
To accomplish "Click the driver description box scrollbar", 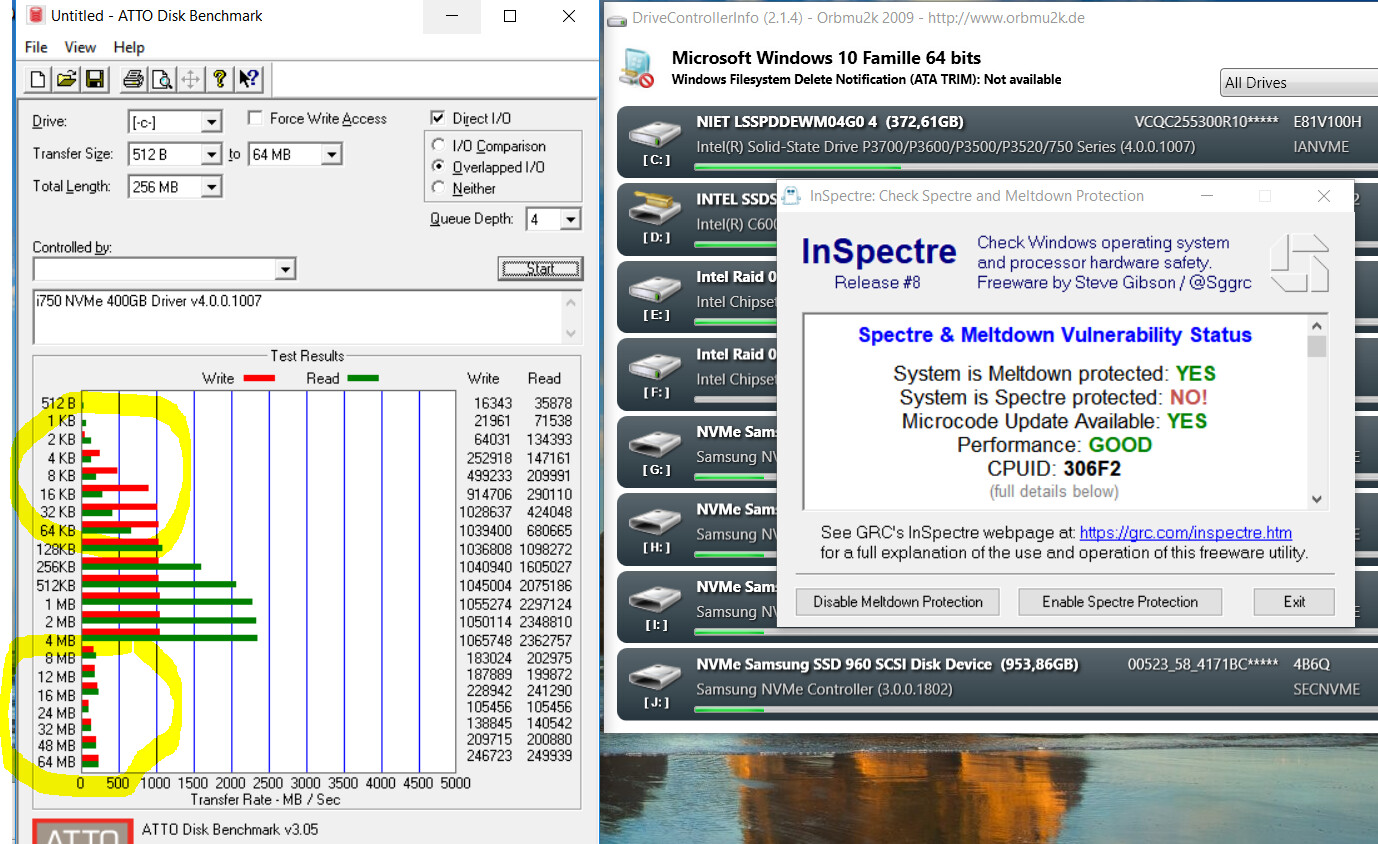I will click(572, 318).
